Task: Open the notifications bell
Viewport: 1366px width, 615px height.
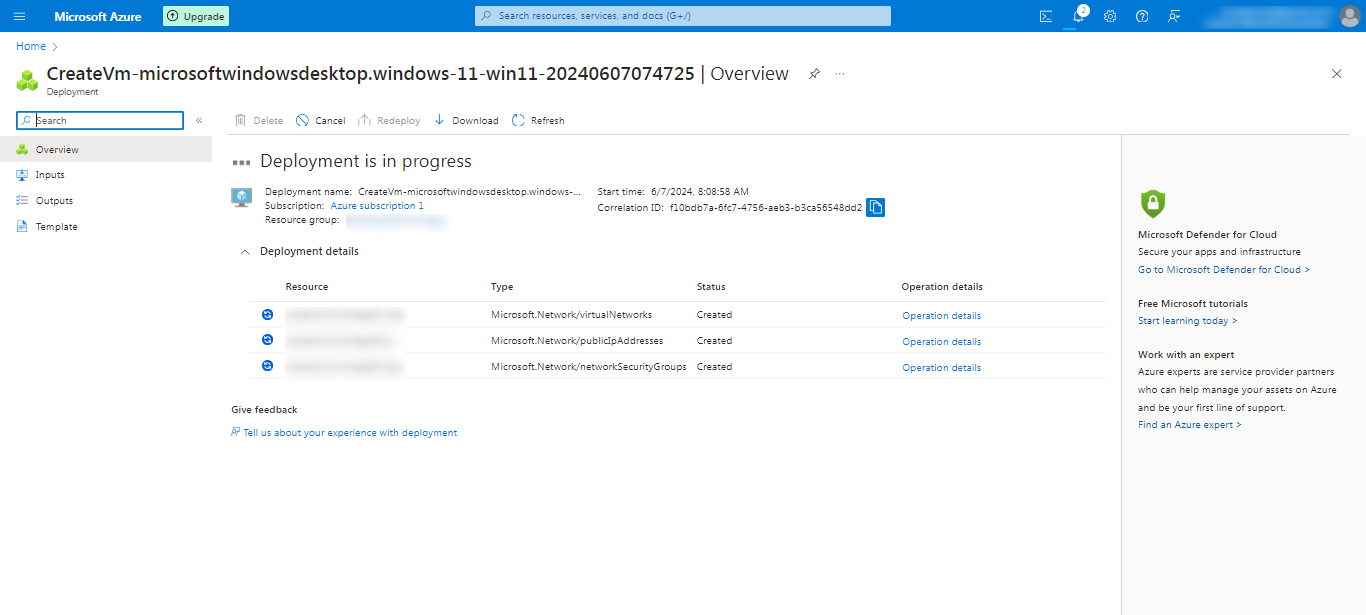Action: pos(1078,16)
